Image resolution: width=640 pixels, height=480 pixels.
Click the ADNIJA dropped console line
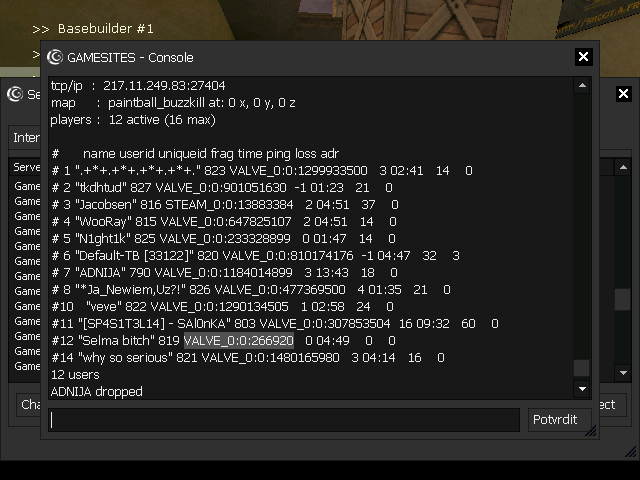[x=97, y=391]
